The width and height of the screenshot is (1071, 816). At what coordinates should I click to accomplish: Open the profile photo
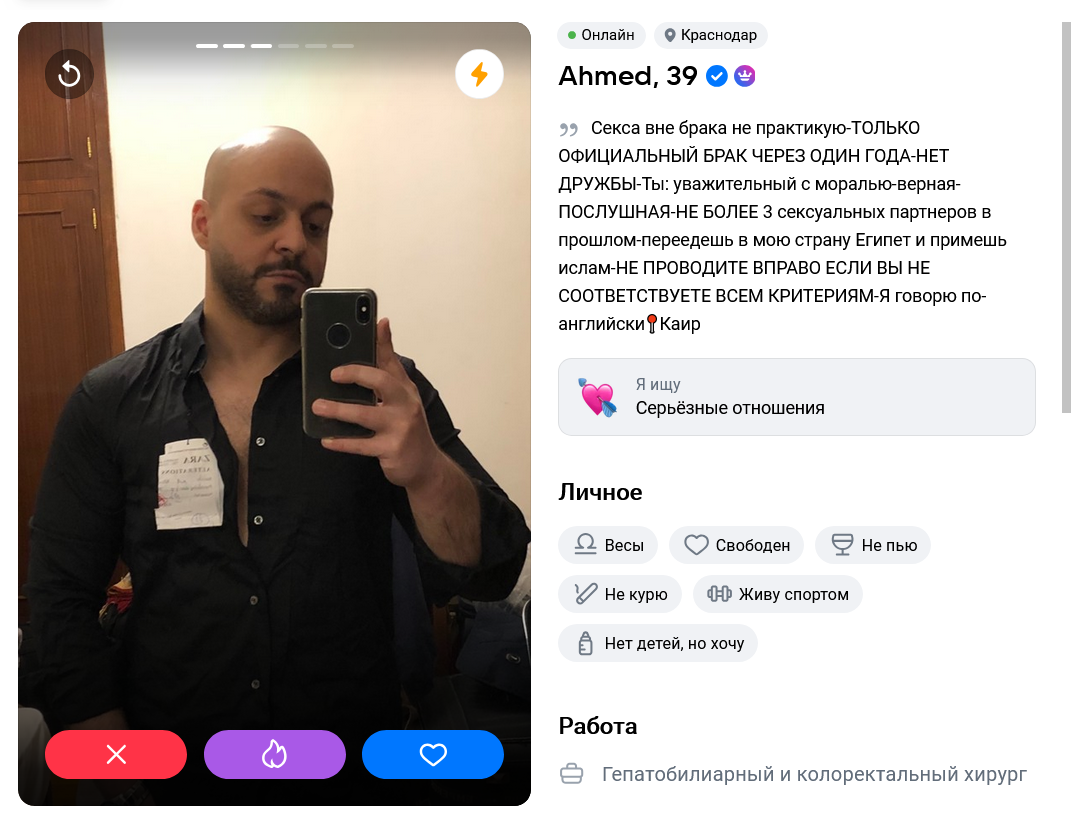coord(275,410)
